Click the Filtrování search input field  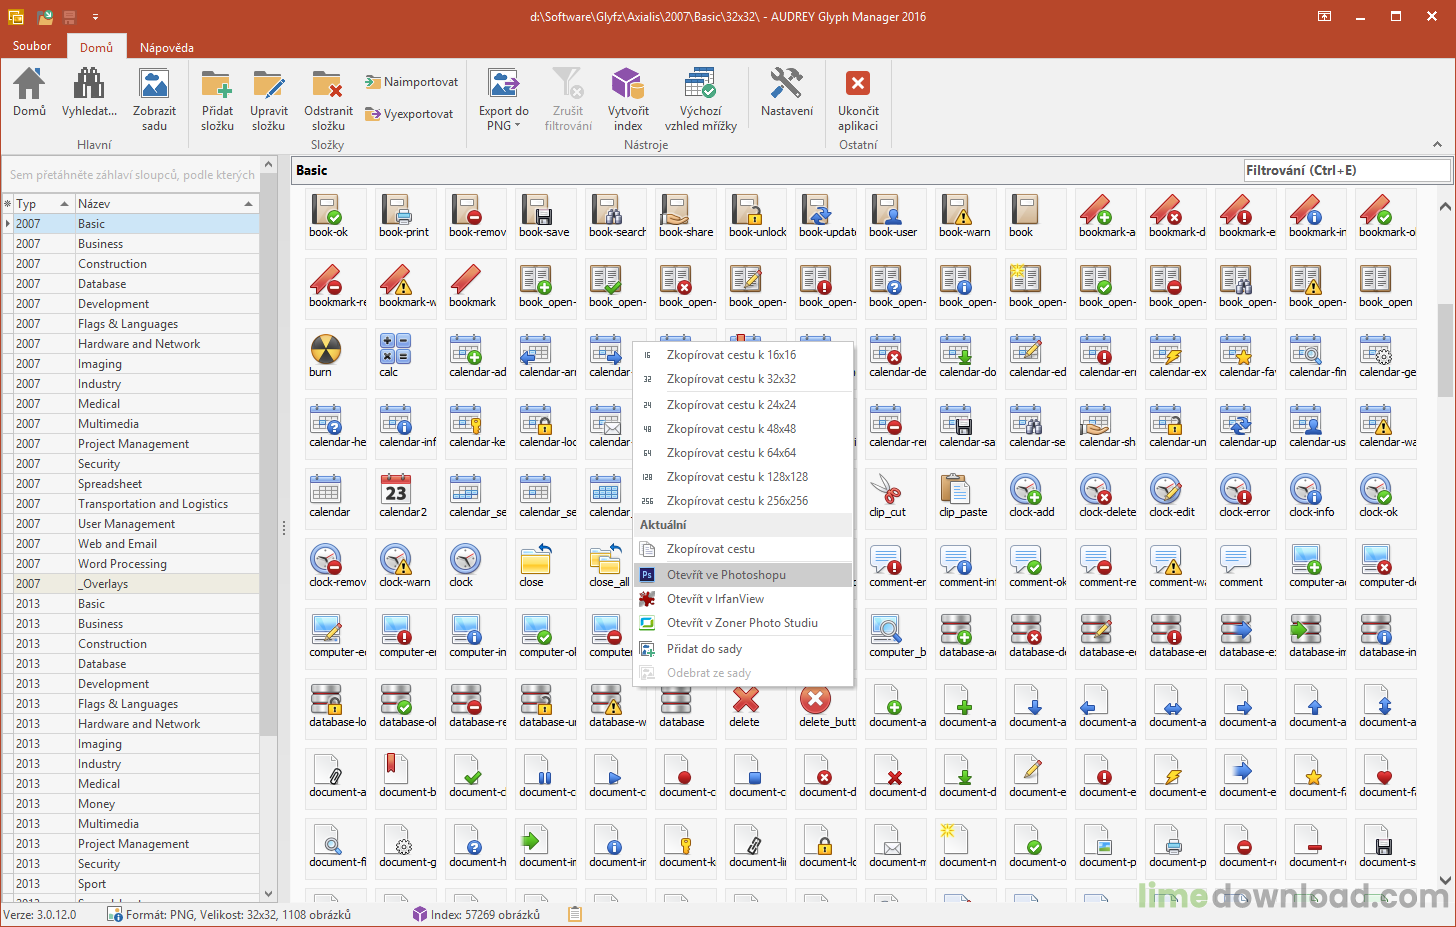[1345, 171]
